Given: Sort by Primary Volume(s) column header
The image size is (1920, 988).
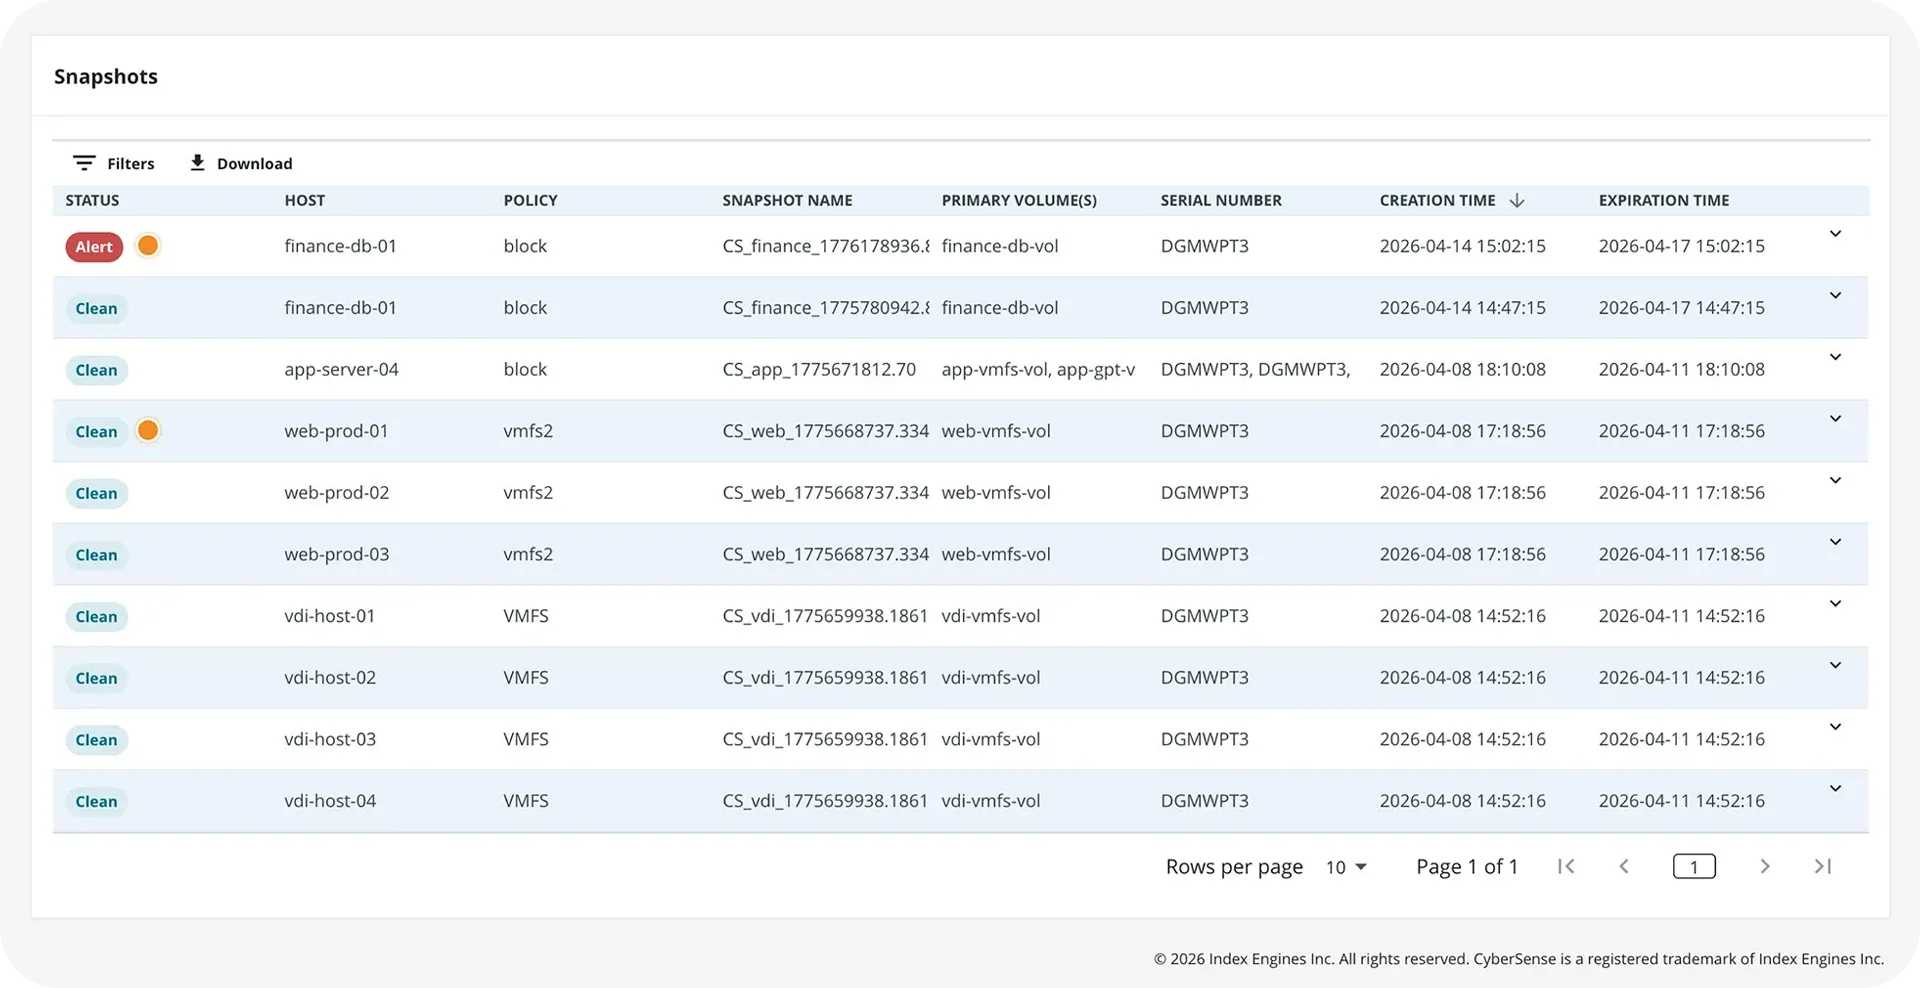Looking at the screenshot, I should [1019, 200].
